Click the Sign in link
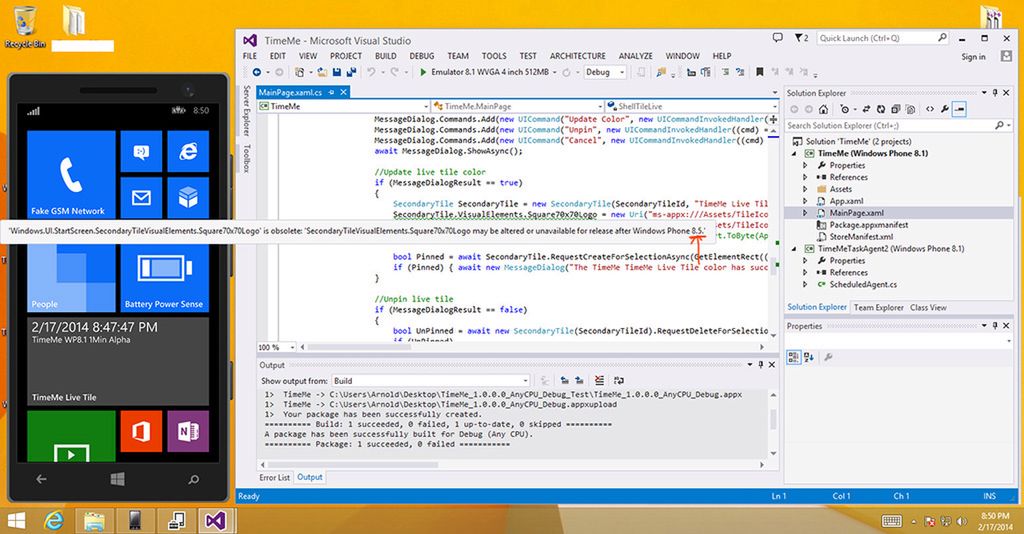The width and height of the screenshot is (1024, 534). (x=973, y=57)
